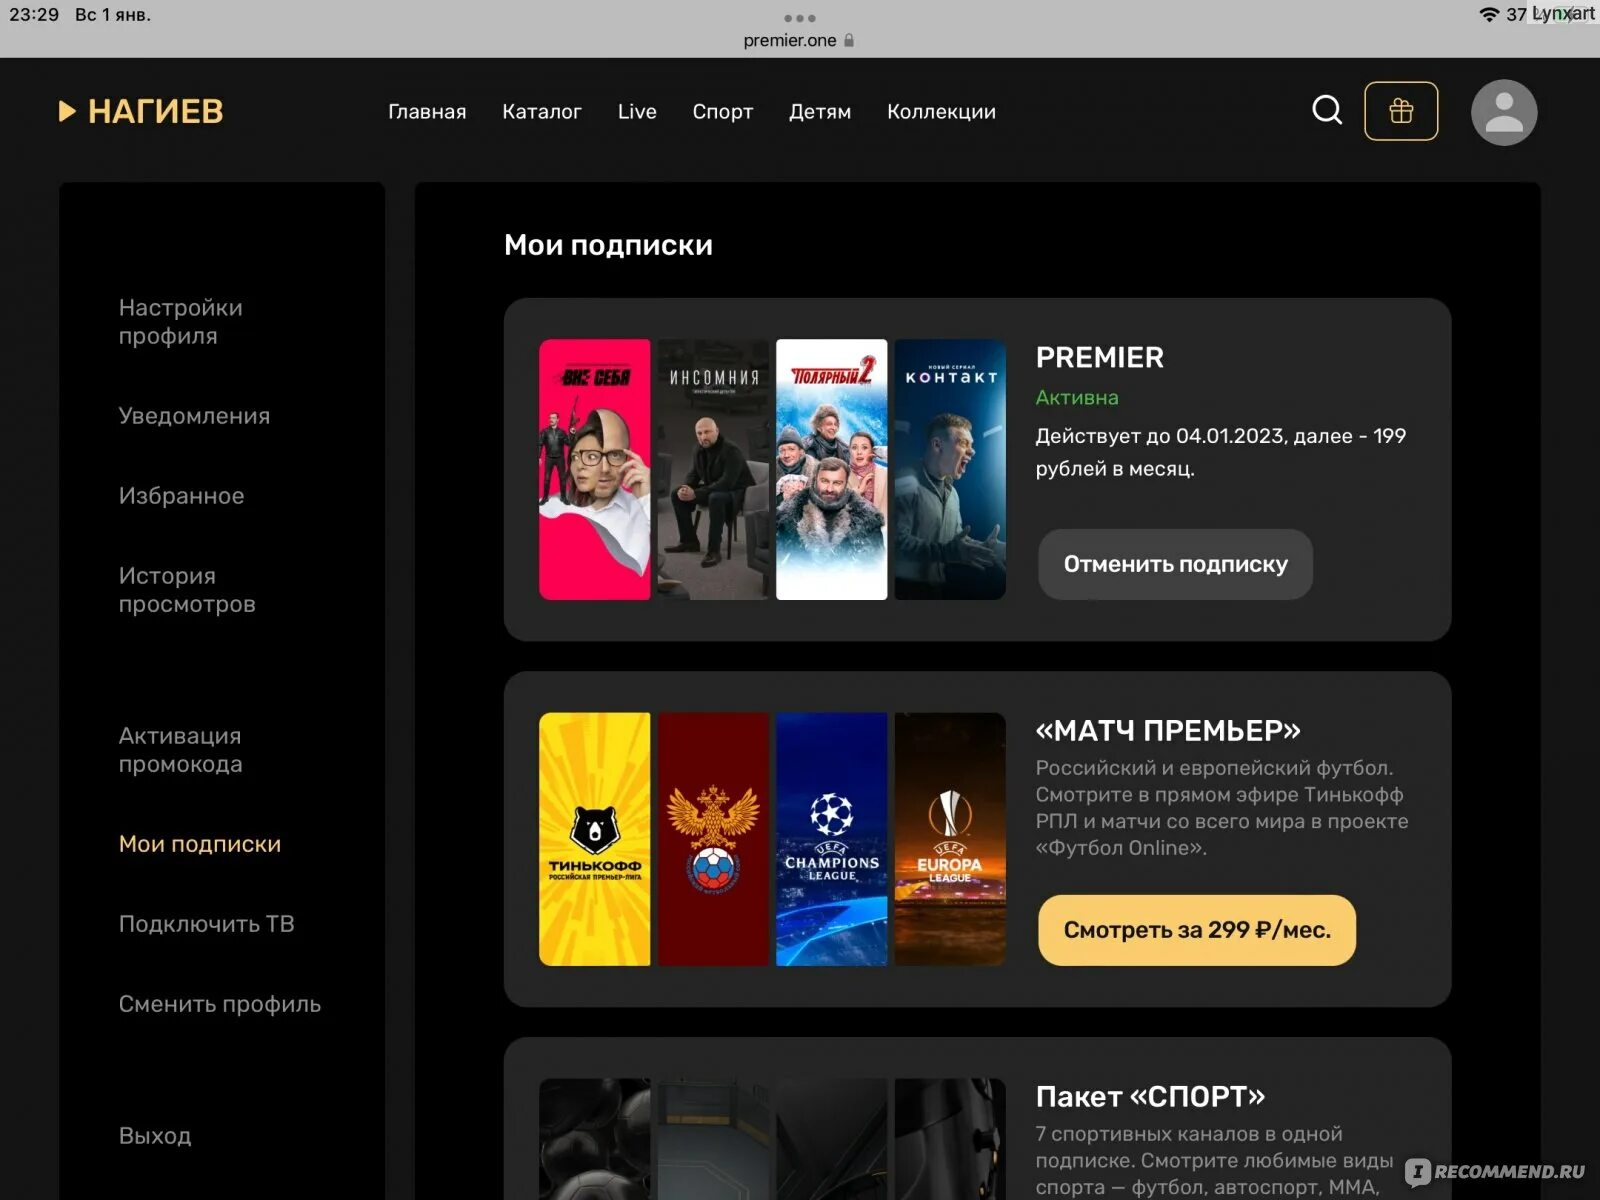Open the search magnifier icon
The width and height of the screenshot is (1600, 1200).
tap(1327, 110)
